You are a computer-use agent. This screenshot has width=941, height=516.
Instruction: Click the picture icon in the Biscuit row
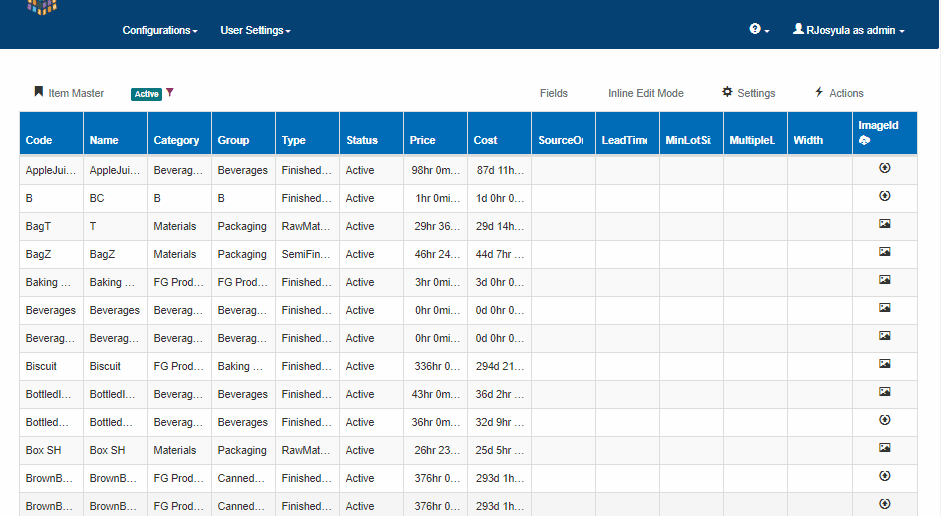point(884,364)
